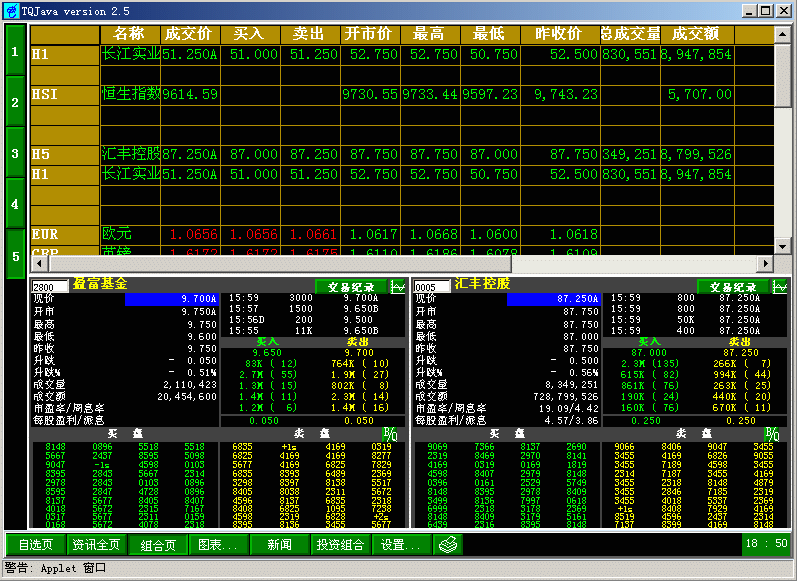Click 汇丰控股 P/E value 19.09/4.42

click(568, 409)
